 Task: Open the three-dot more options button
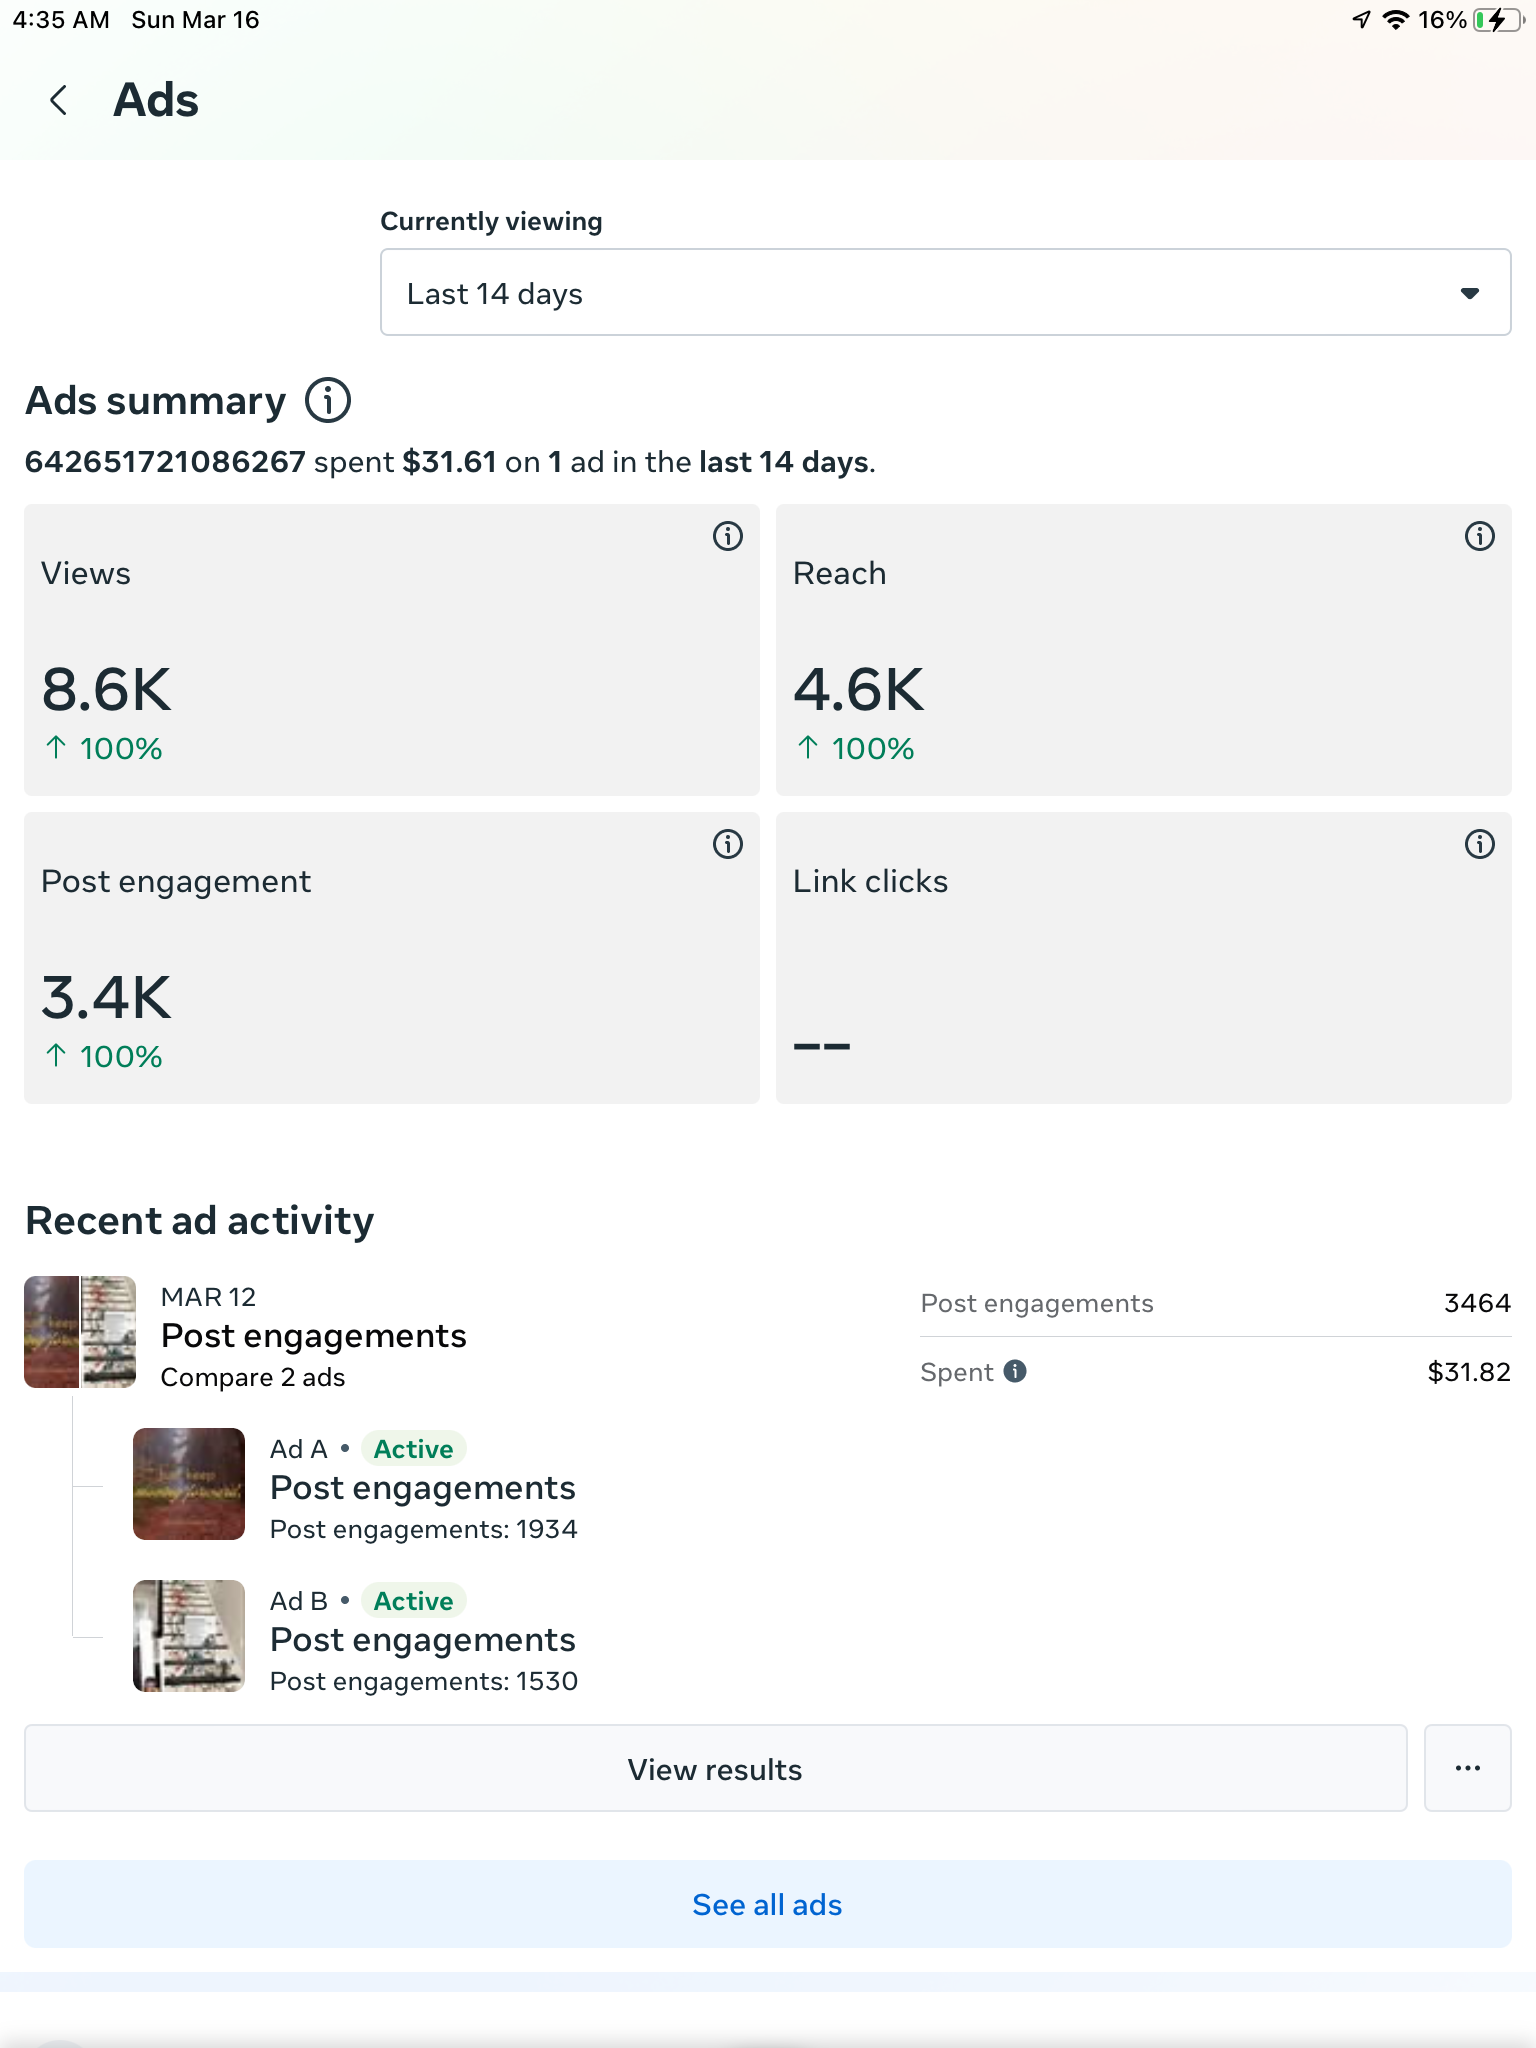(1467, 1768)
